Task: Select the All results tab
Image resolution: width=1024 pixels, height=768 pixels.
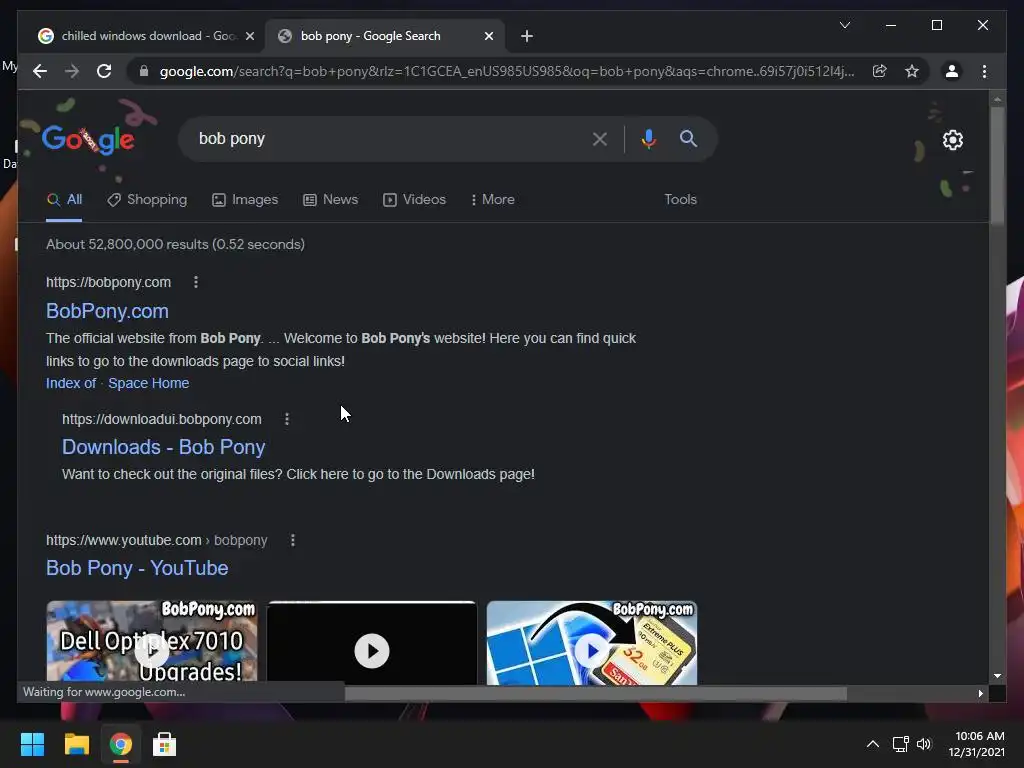Action: (x=64, y=200)
